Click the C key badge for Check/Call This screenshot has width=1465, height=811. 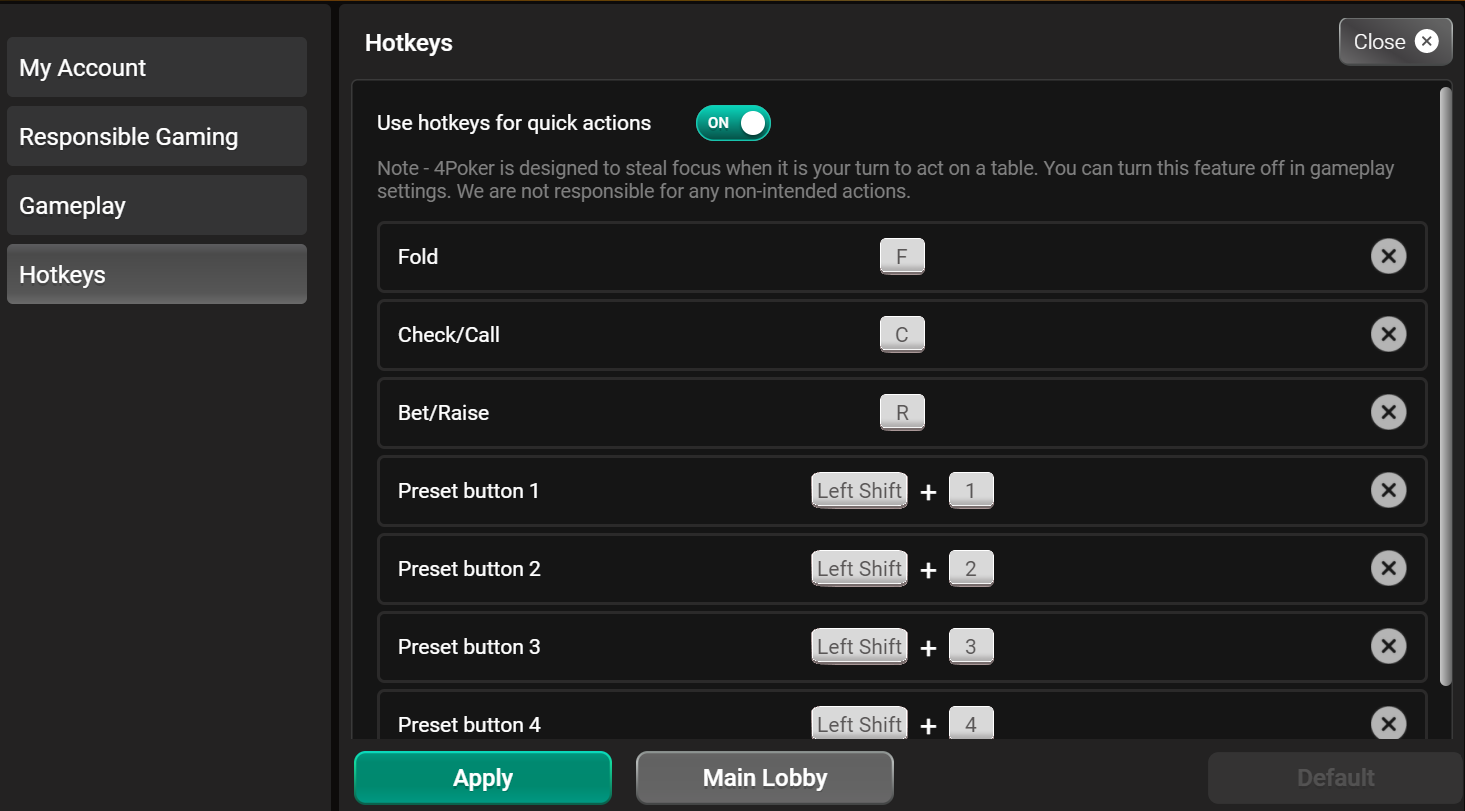click(902, 334)
